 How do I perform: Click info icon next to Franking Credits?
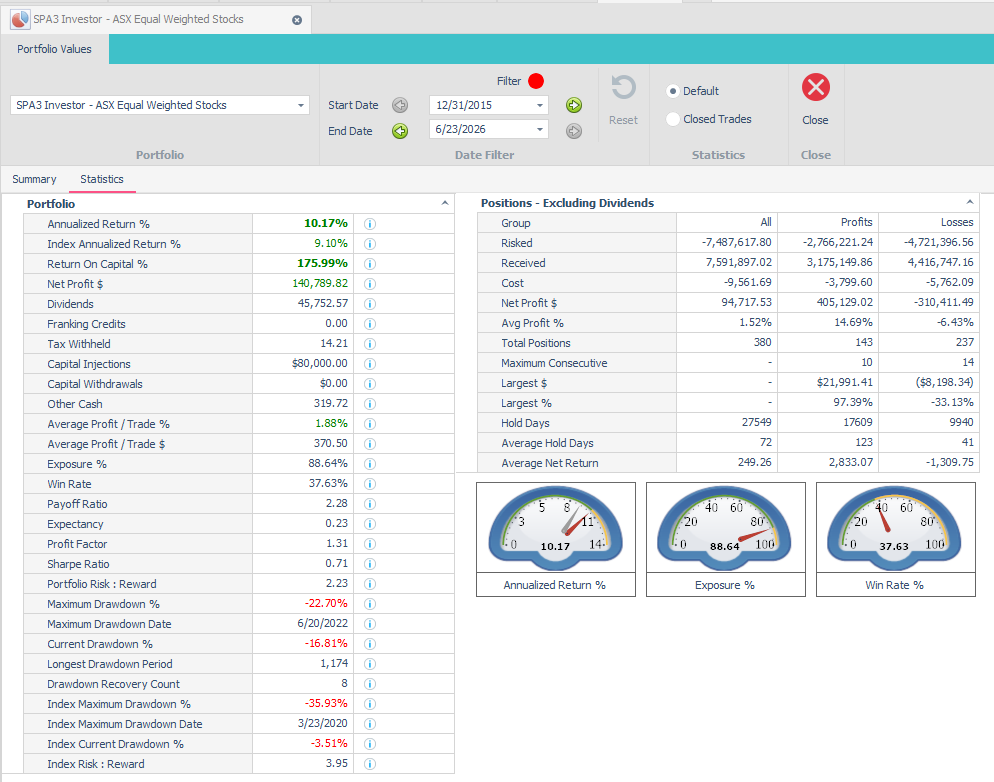tap(370, 324)
